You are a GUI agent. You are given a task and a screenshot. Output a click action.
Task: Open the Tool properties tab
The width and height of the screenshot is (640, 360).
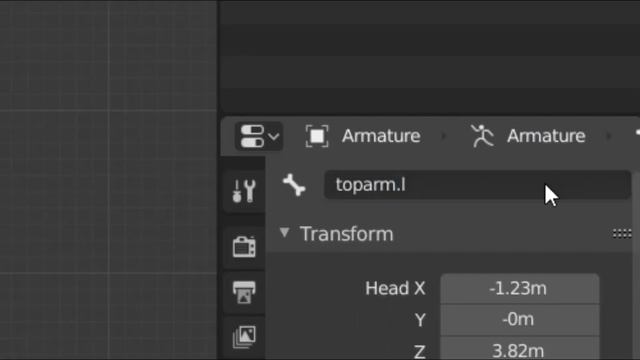(244, 191)
